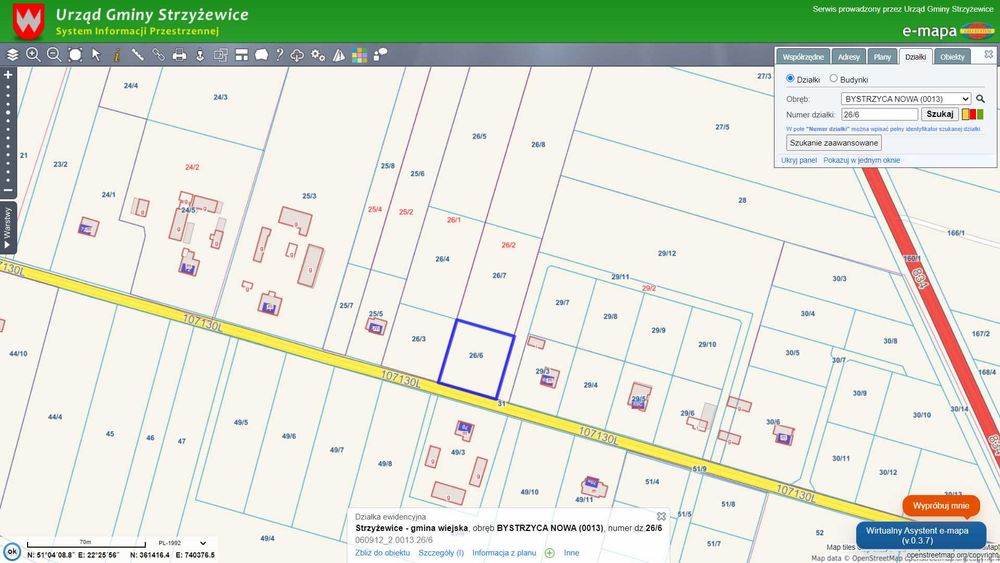
Task: Open the gears settings icon
Action: coord(318,55)
